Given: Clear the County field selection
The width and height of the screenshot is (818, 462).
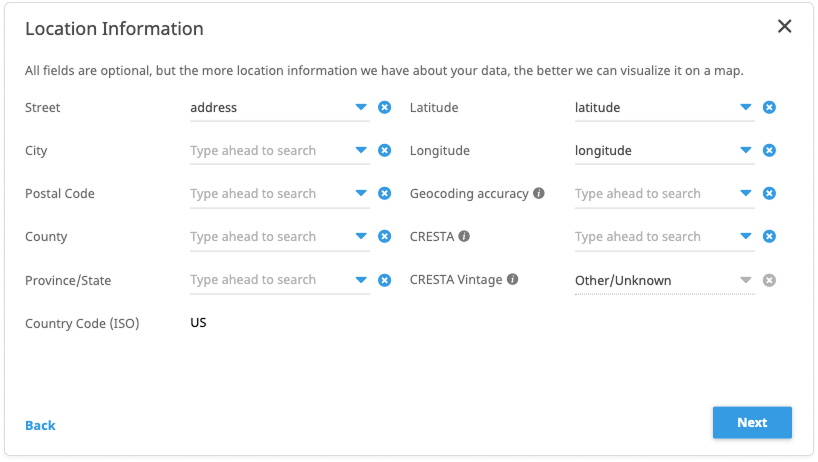Looking at the screenshot, I should [x=384, y=237].
